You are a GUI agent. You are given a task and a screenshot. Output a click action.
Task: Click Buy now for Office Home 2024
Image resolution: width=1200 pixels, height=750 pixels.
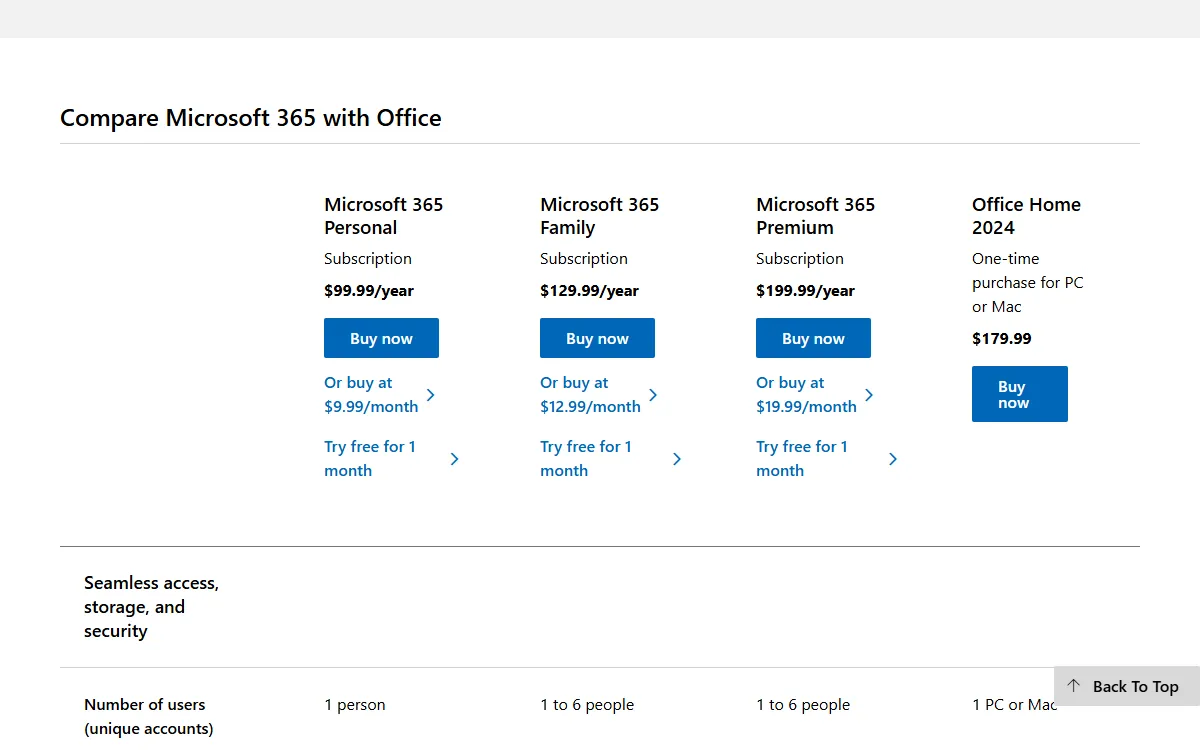(1020, 394)
